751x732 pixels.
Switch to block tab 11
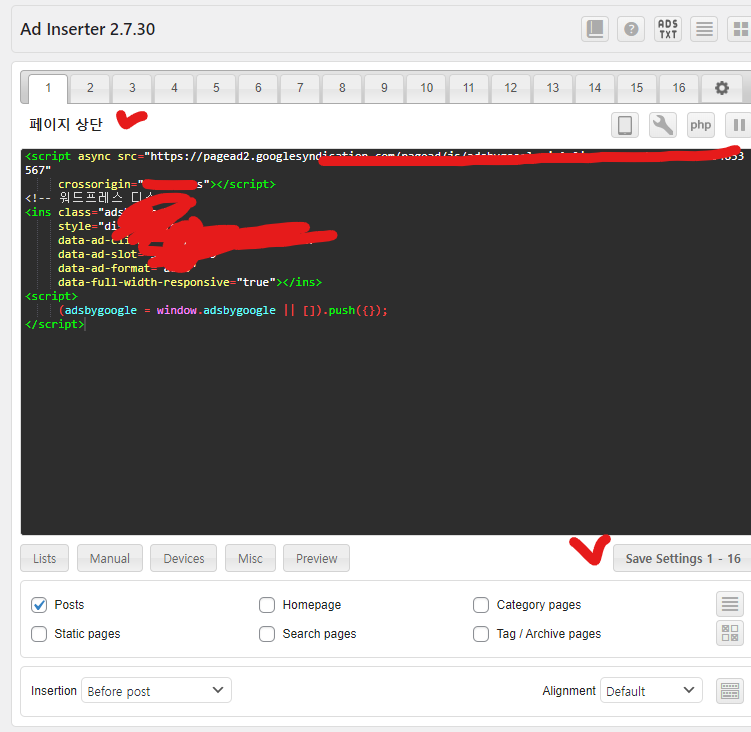click(x=468, y=88)
